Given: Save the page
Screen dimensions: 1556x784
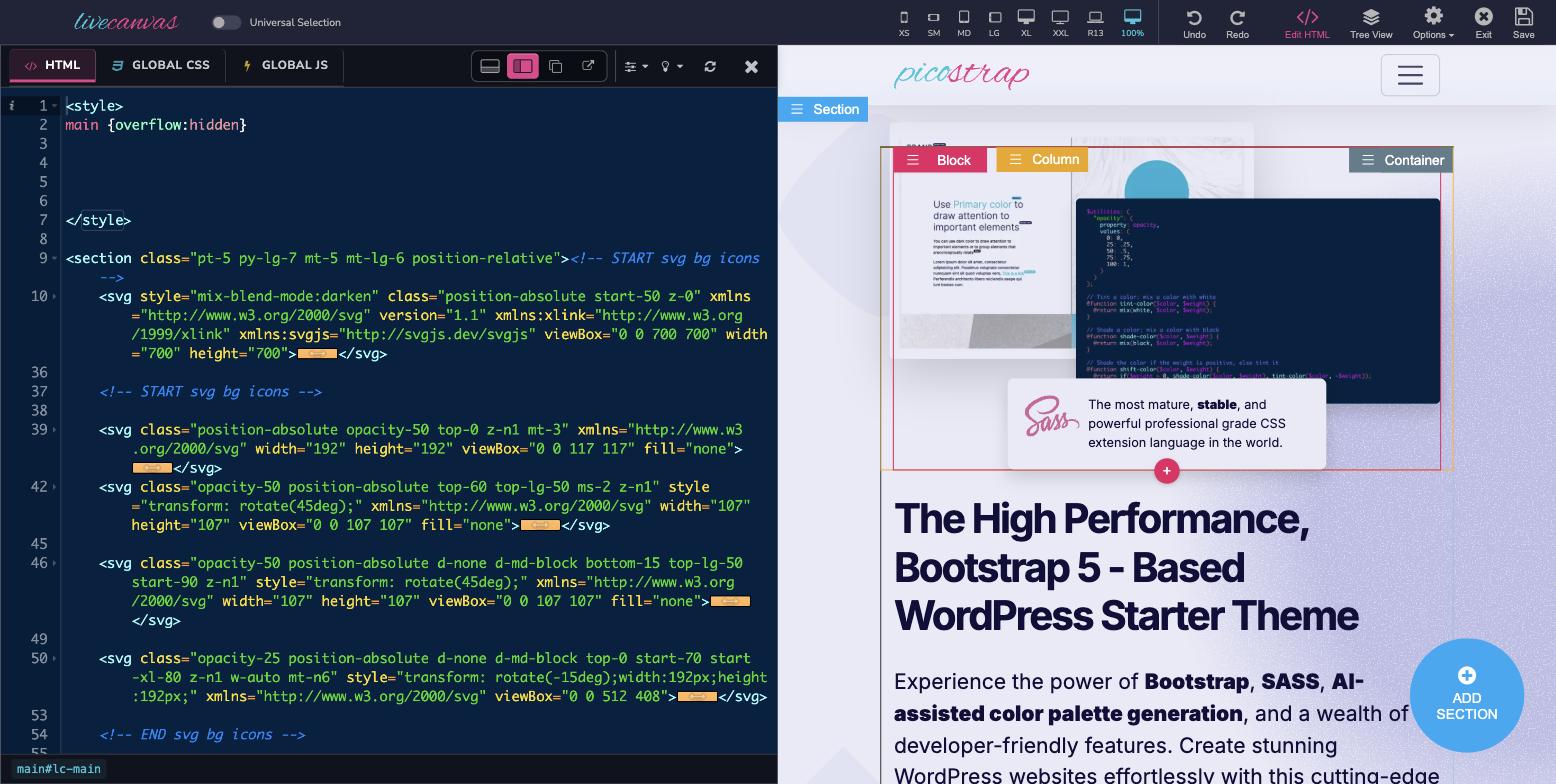Looking at the screenshot, I should tap(1523, 23).
